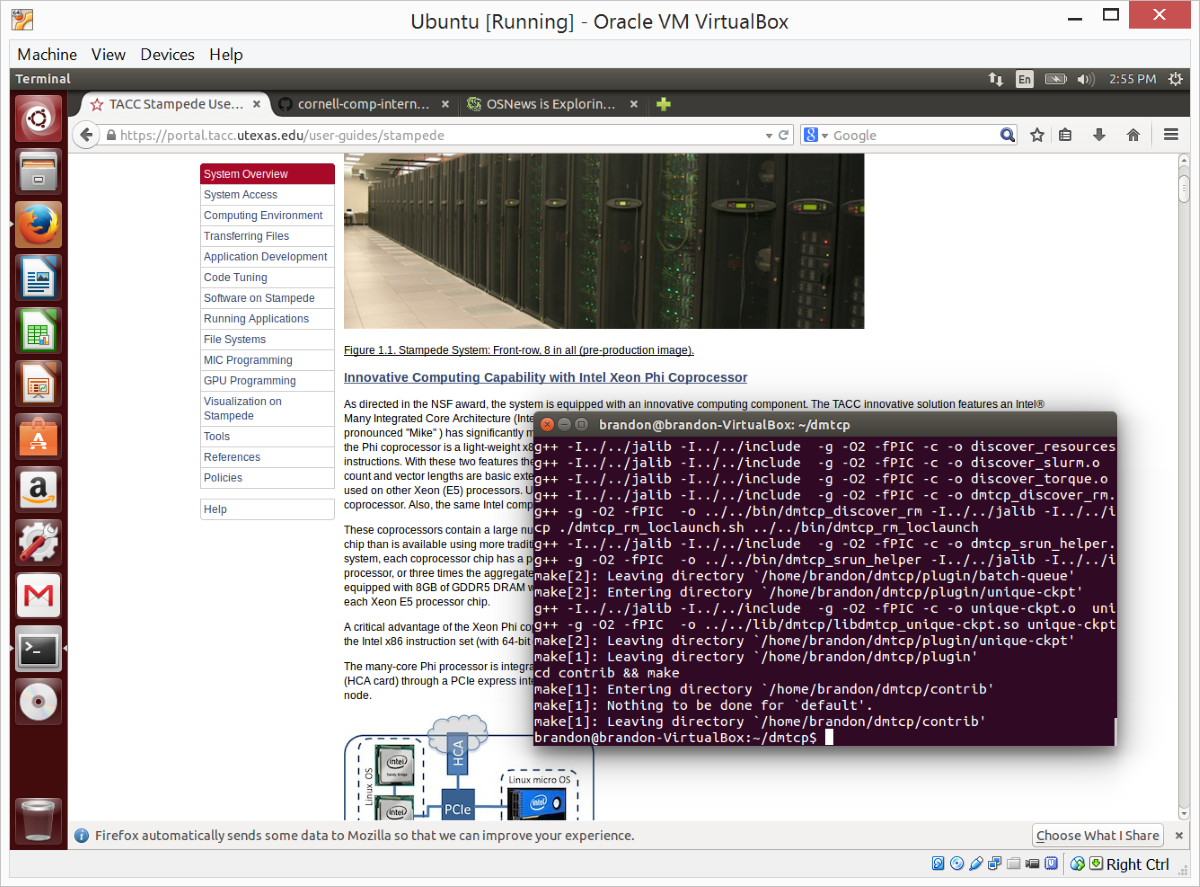The image size is (1200, 887).
Task: Bookmark this page with the star
Action: point(1037,135)
